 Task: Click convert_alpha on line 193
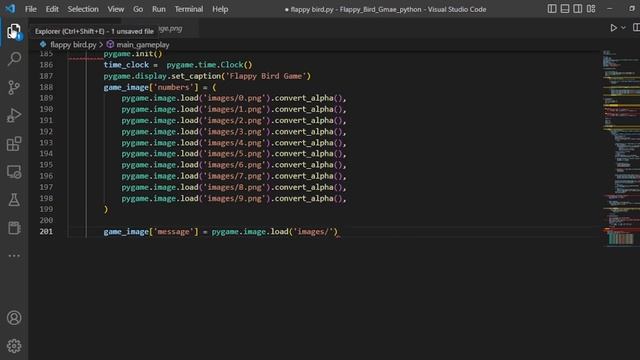pyautogui.click(x=304, y=142)
